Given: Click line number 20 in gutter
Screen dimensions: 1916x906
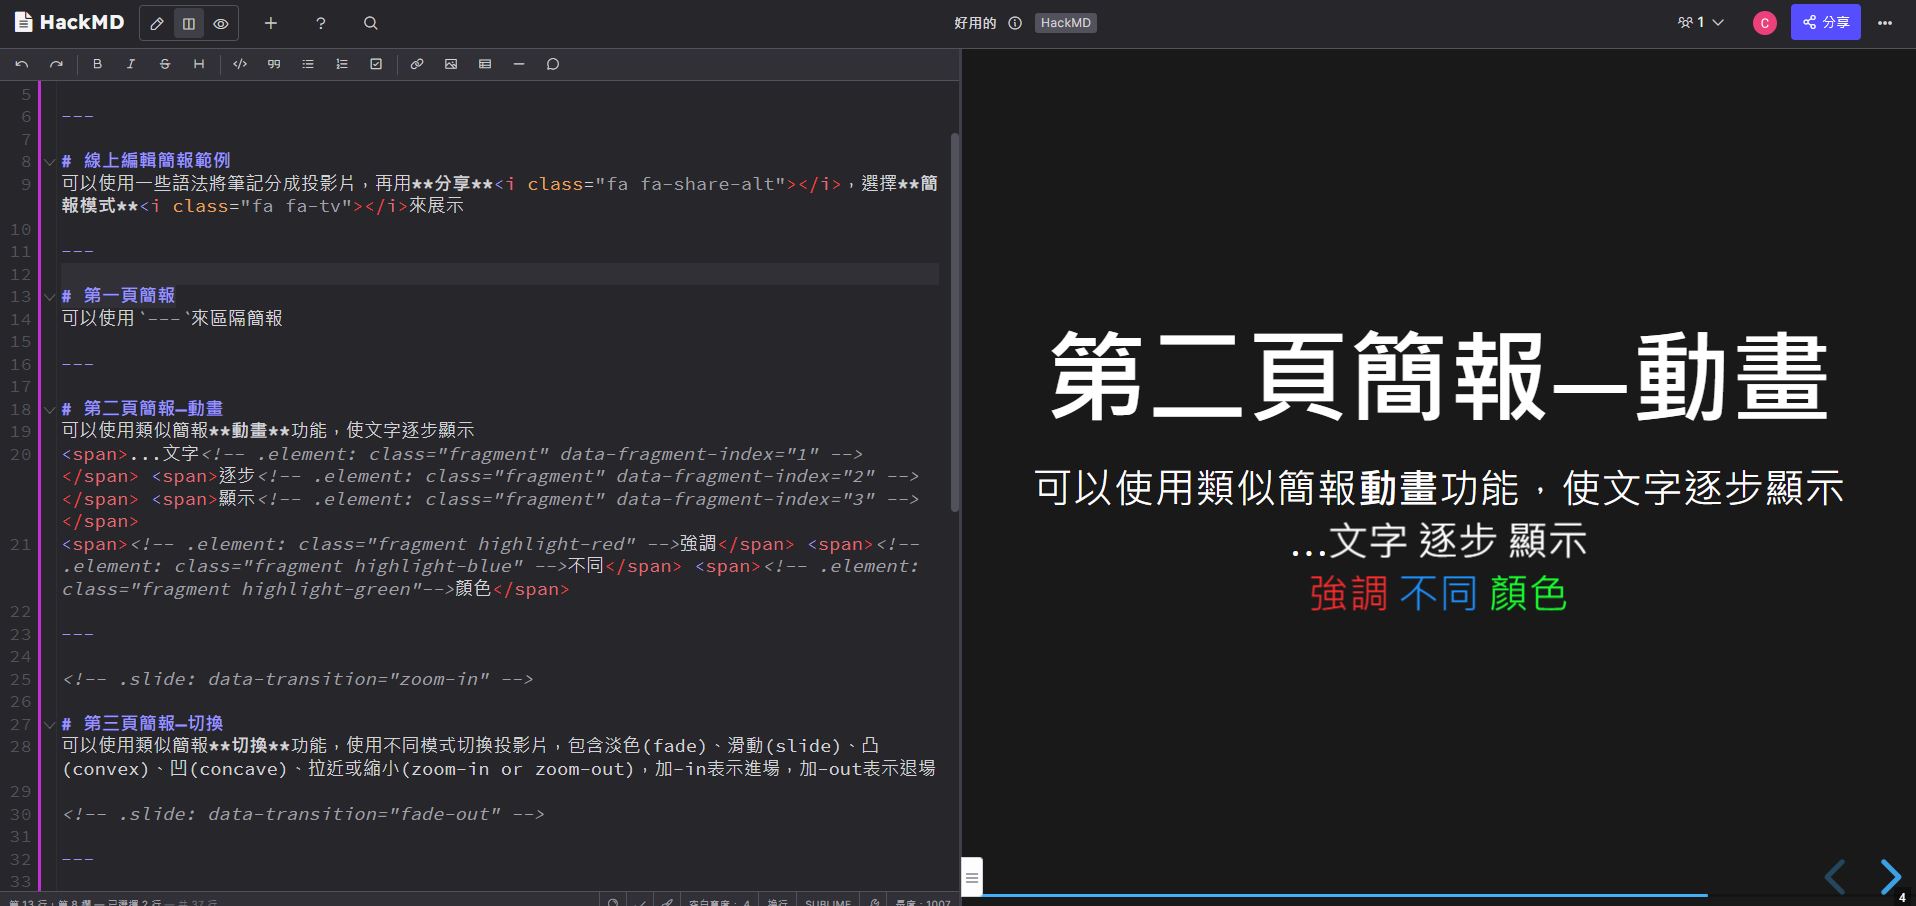Looking at the screenshot, I should pyautogui.click(x=21, y=454).
